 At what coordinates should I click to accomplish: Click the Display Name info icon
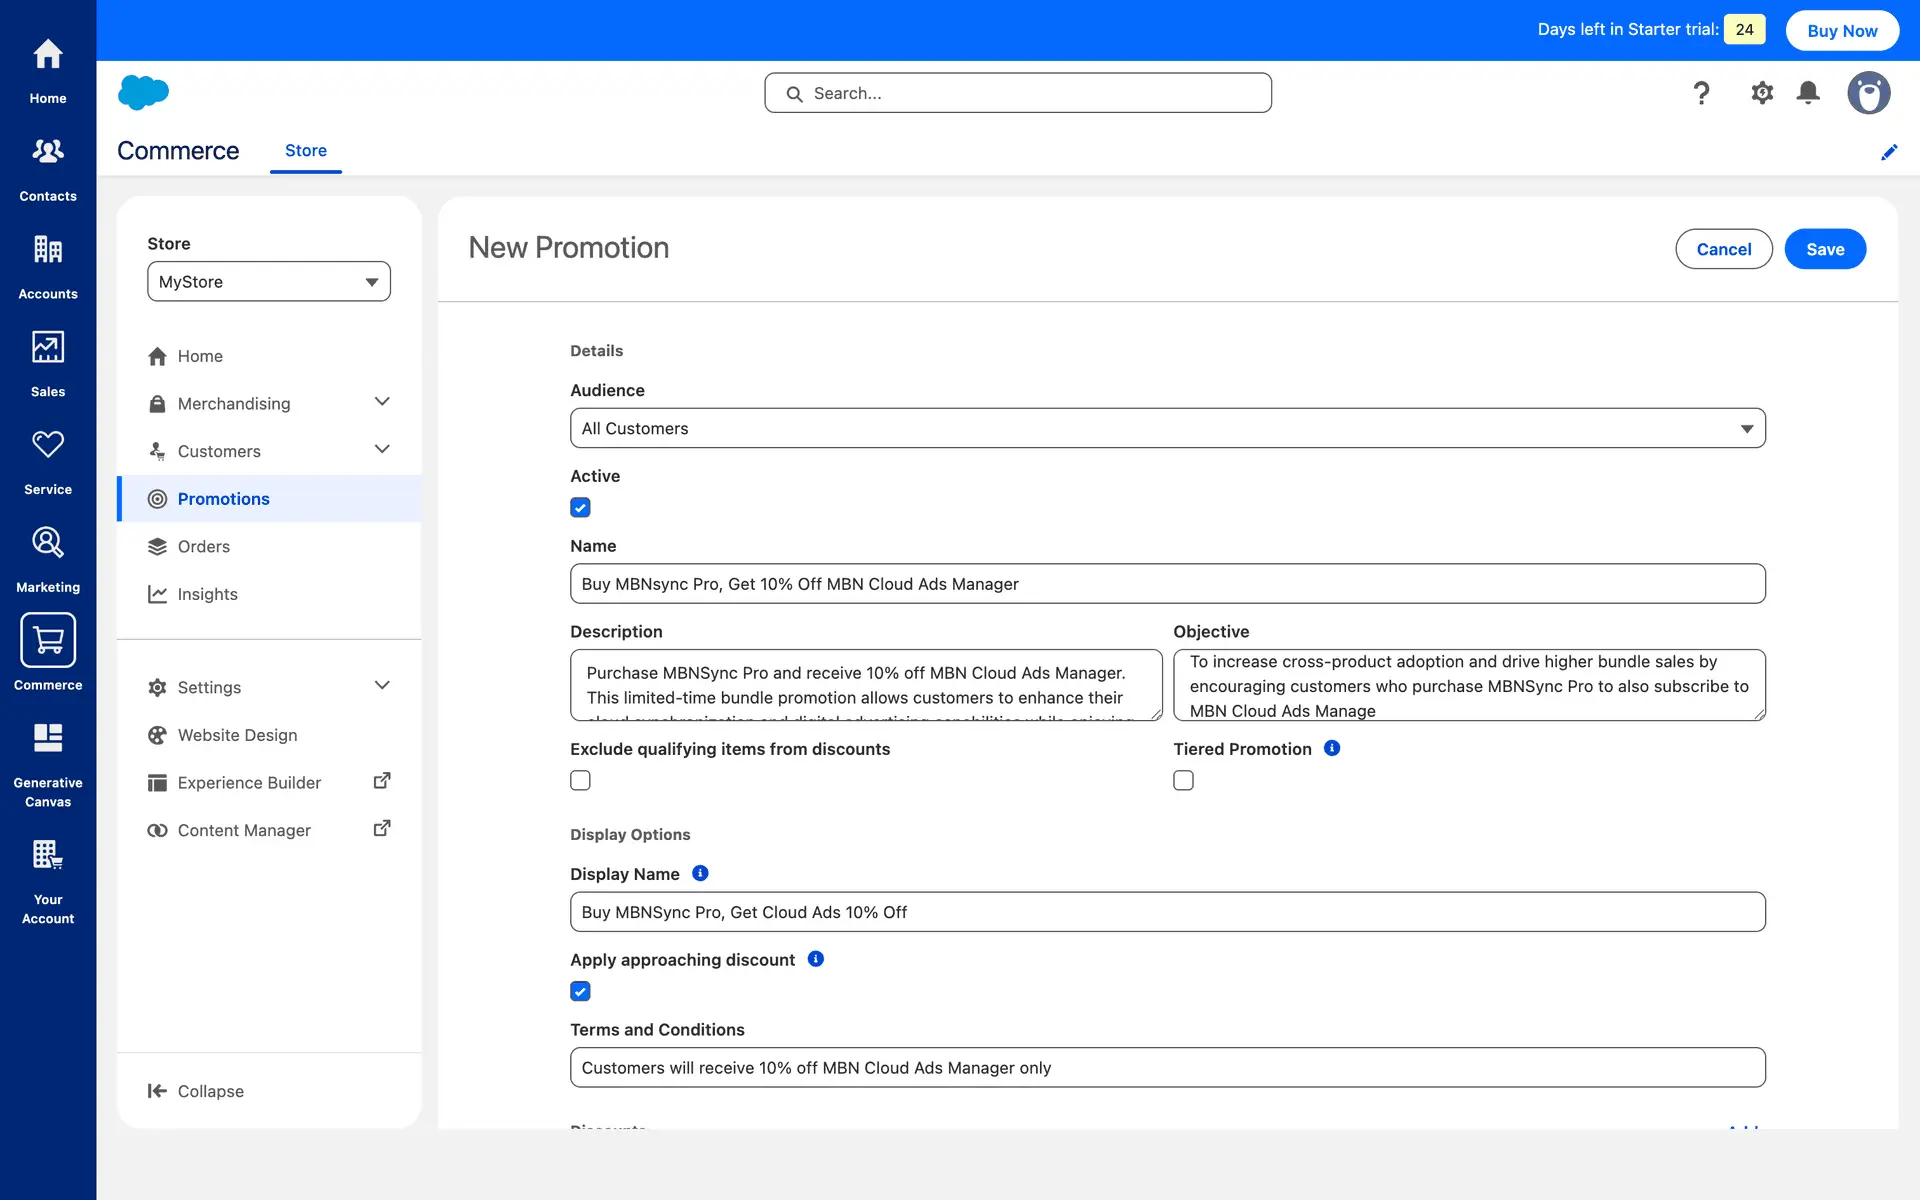[x=700, y=873]
